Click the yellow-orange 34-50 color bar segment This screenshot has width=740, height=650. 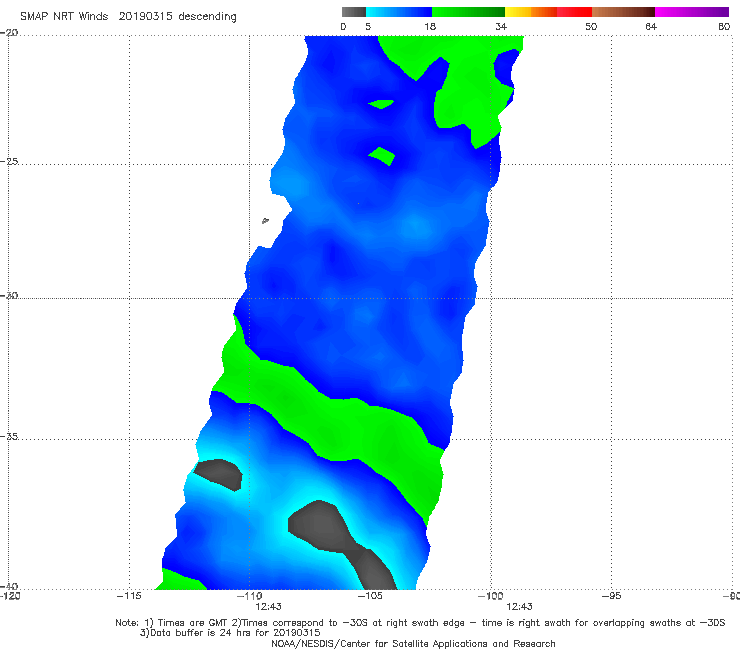point(548,12)
